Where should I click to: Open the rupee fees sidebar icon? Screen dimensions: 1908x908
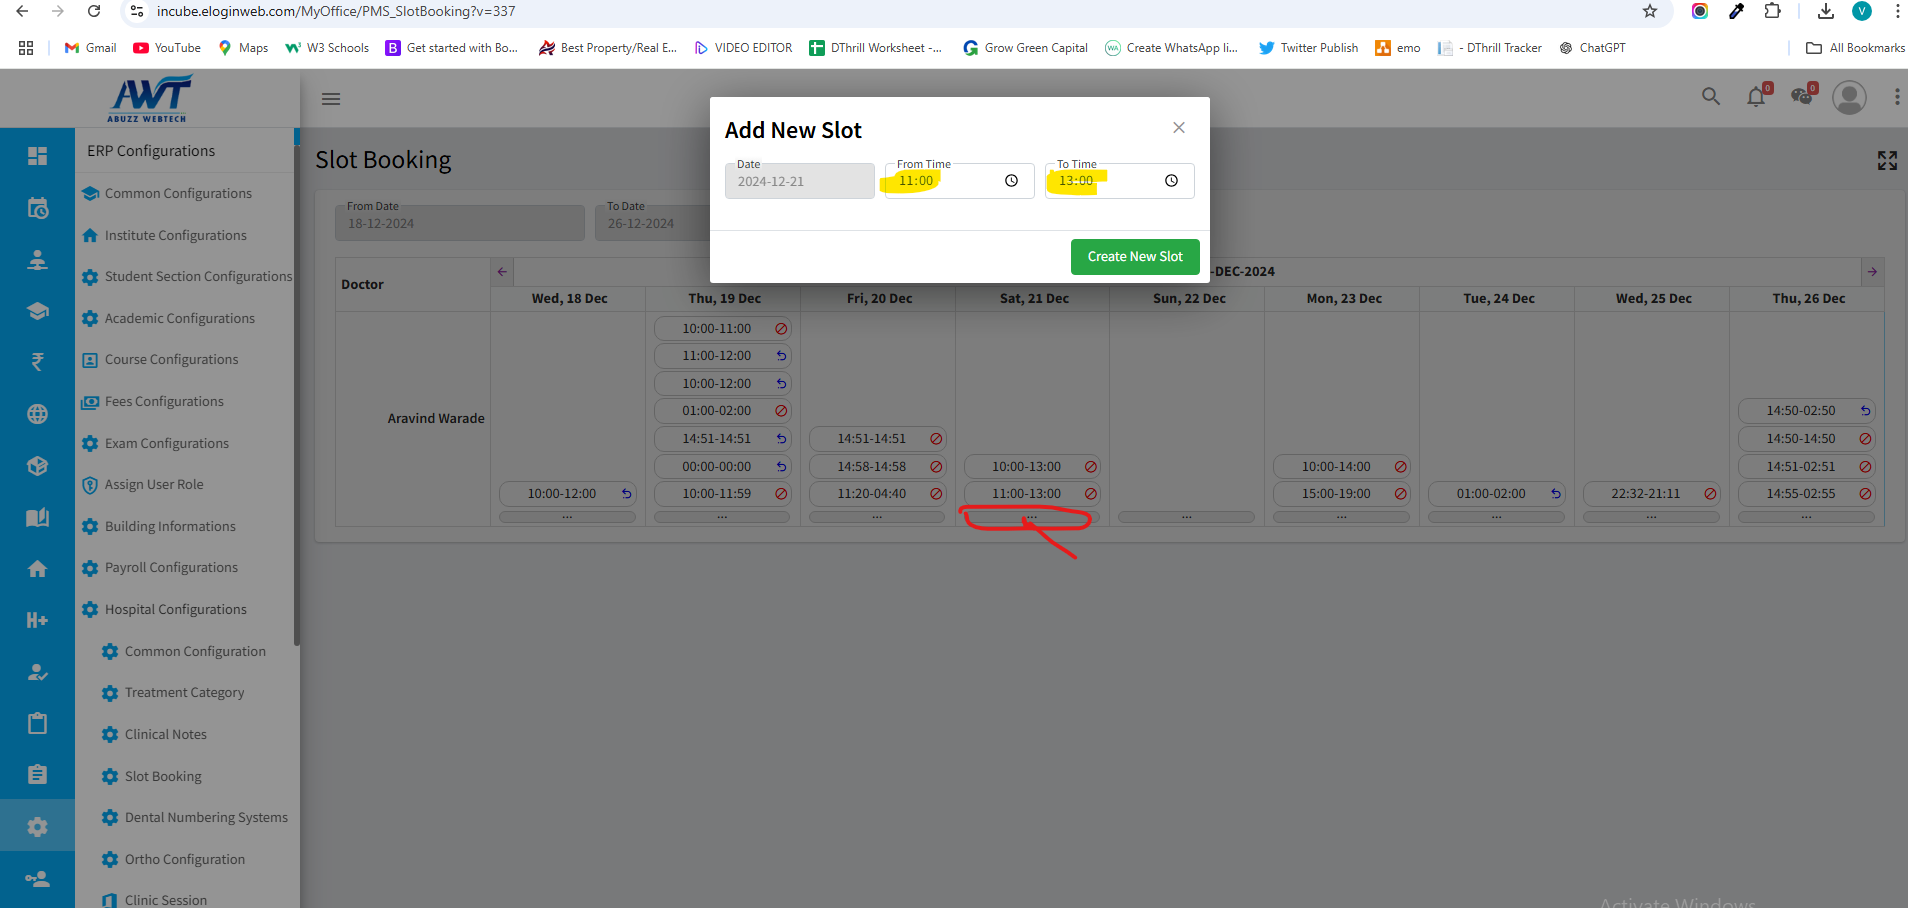pos(37,362)
